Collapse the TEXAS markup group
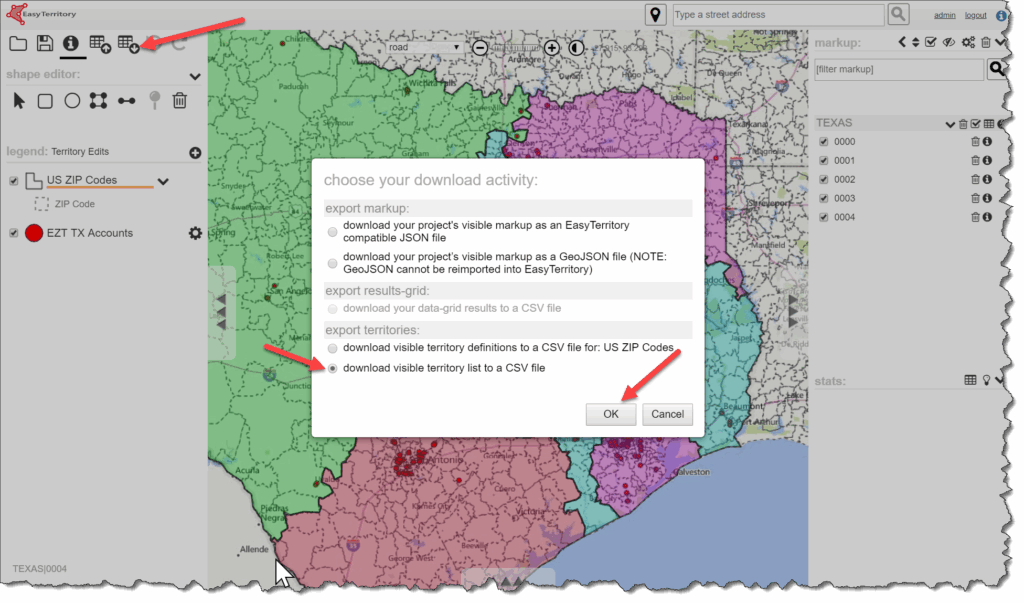Screen dimensions: 1024x603 pyautogui.click(x=950, y=124)
